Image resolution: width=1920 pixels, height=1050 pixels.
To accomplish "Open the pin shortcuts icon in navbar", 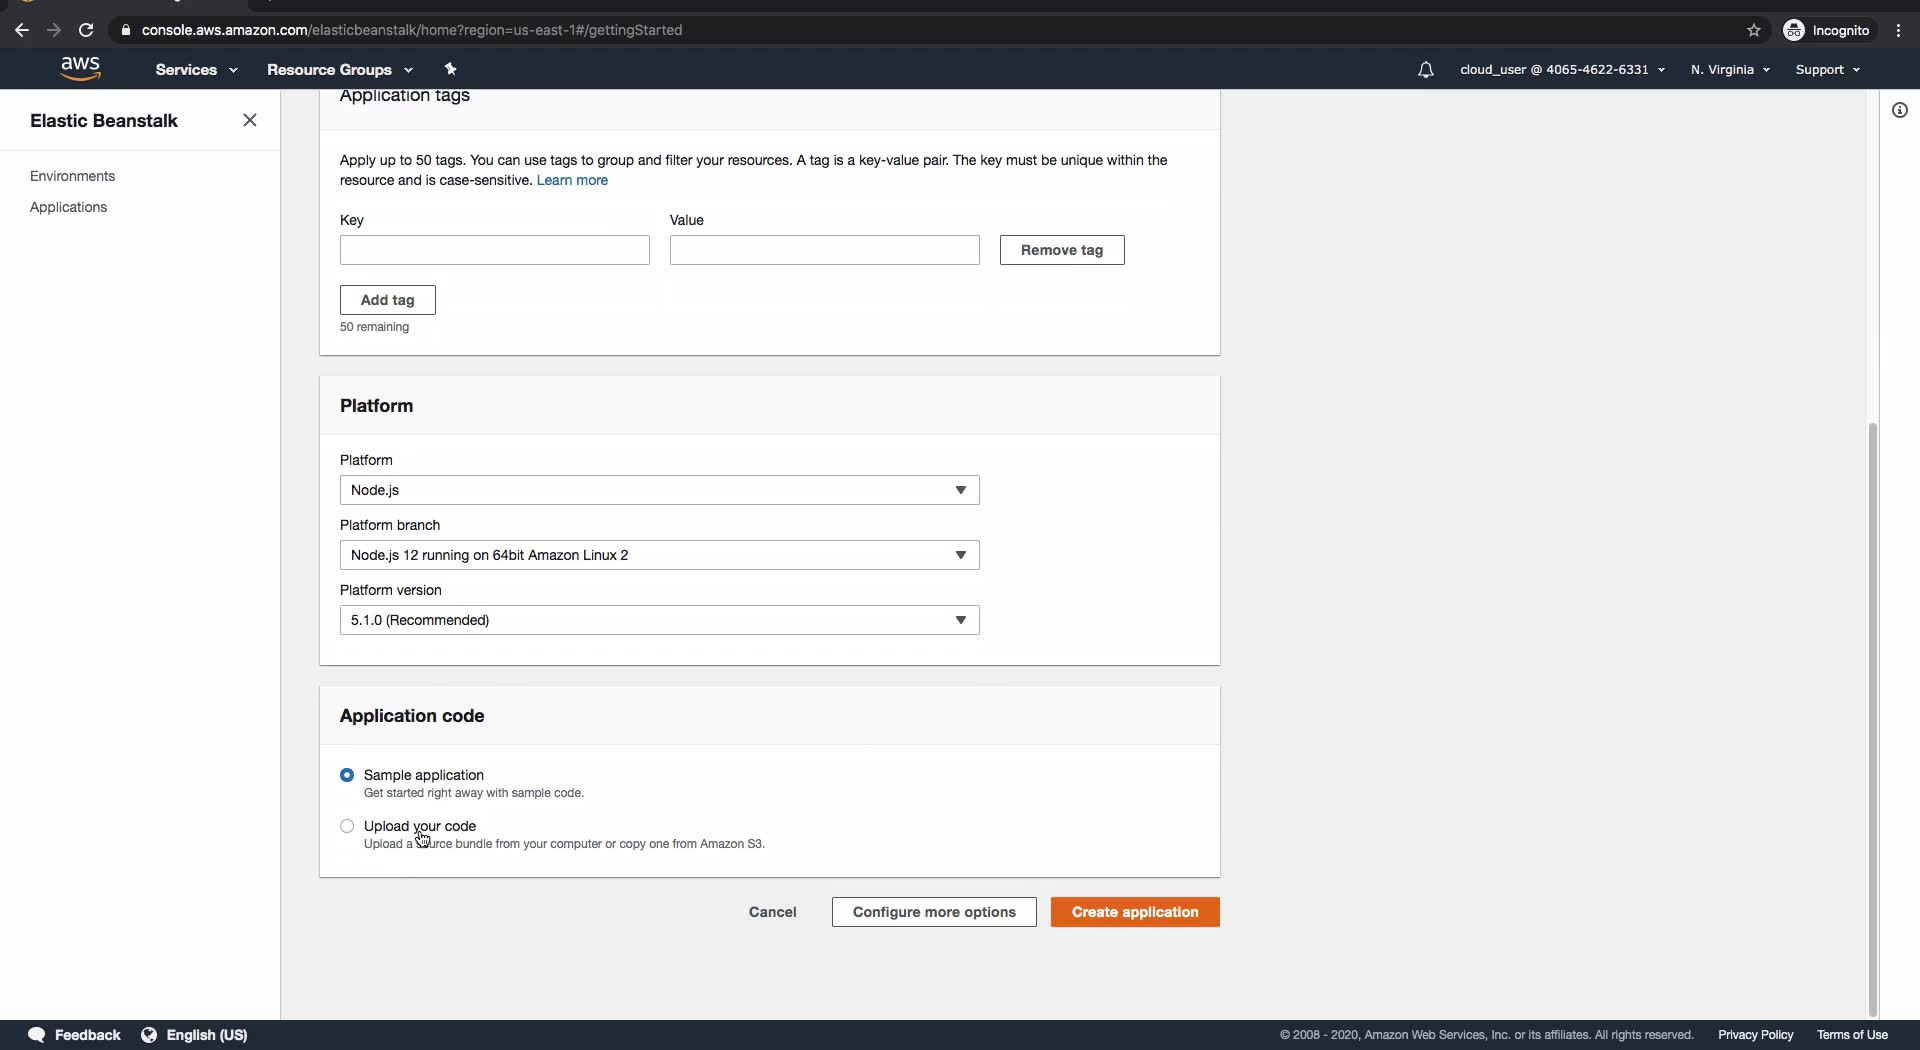I will coord(450,69).
